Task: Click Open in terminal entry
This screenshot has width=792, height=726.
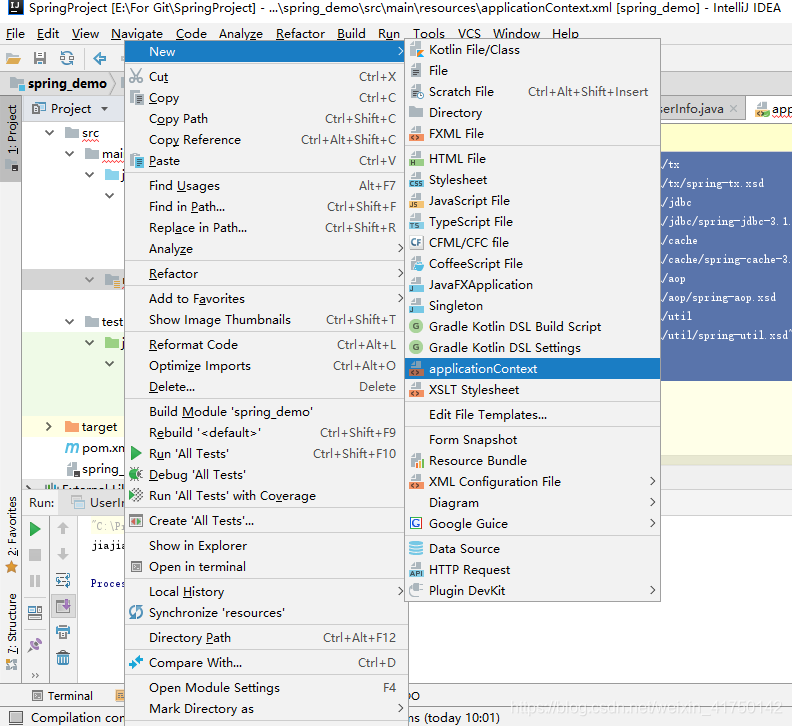Action: (x=265, y=567)
